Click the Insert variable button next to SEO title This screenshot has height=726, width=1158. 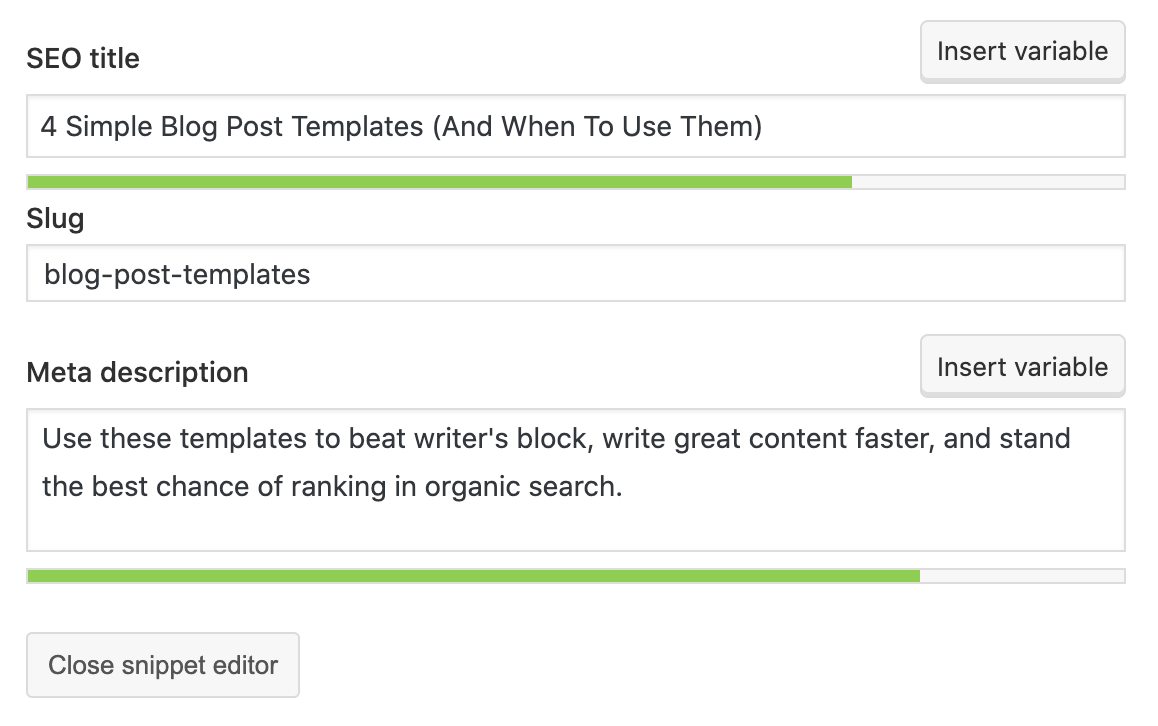(1022, 51)
